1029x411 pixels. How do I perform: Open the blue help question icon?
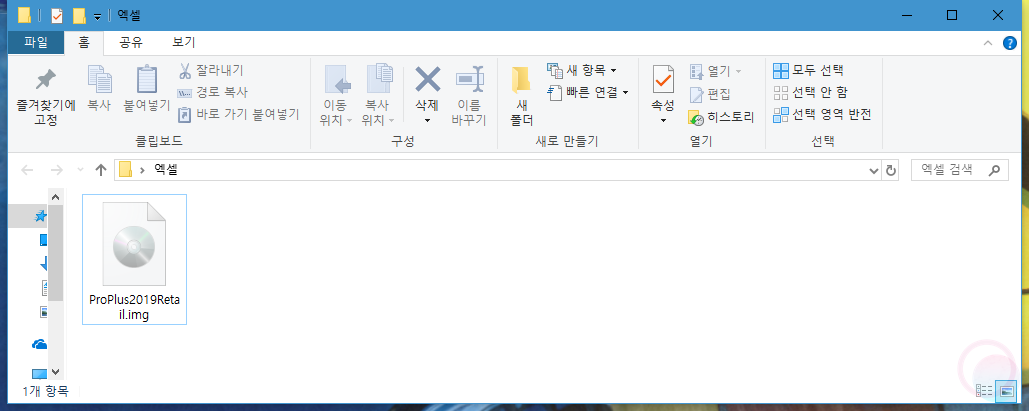click(x=1010, y=43)
